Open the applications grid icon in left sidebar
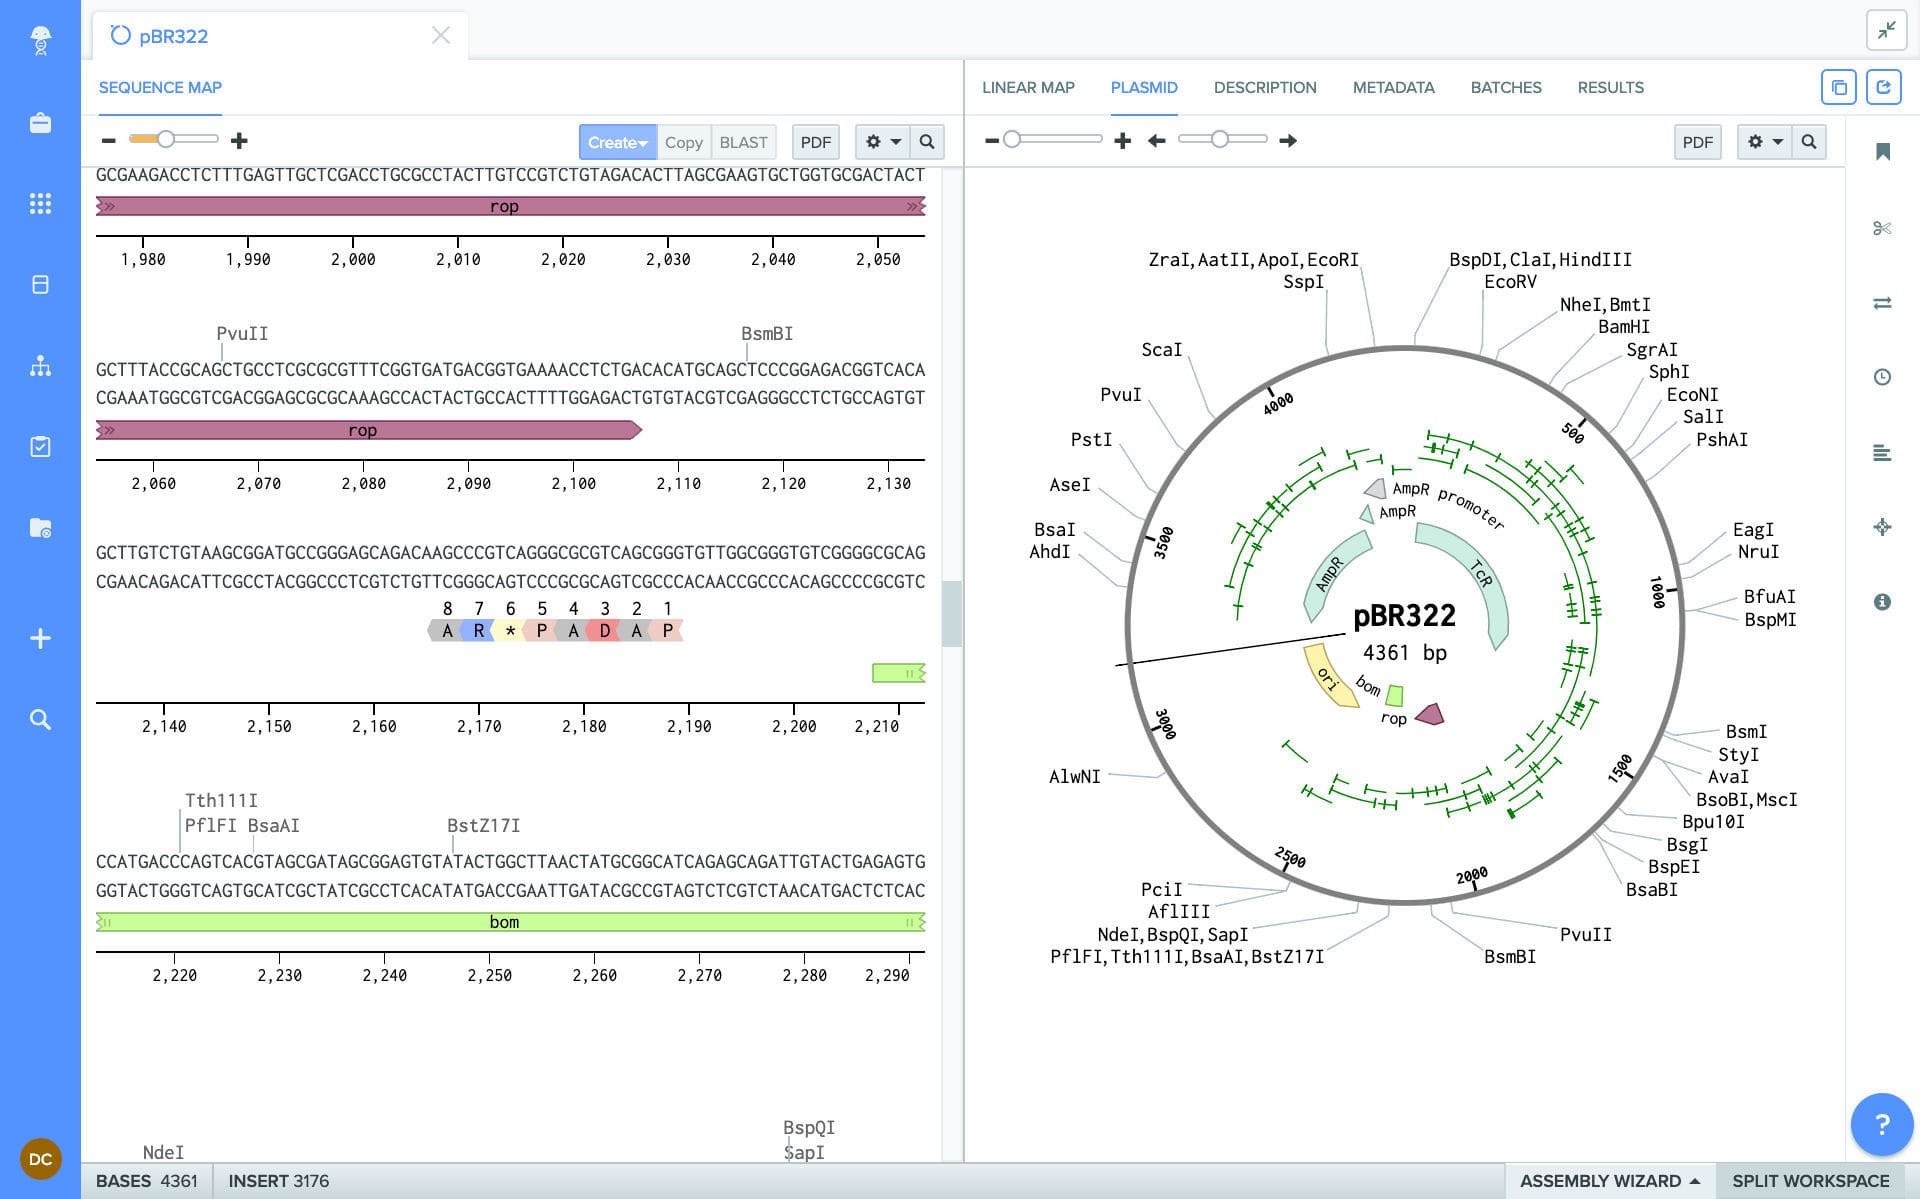Screen dimensions: 1920x1199 coord(40,204)
